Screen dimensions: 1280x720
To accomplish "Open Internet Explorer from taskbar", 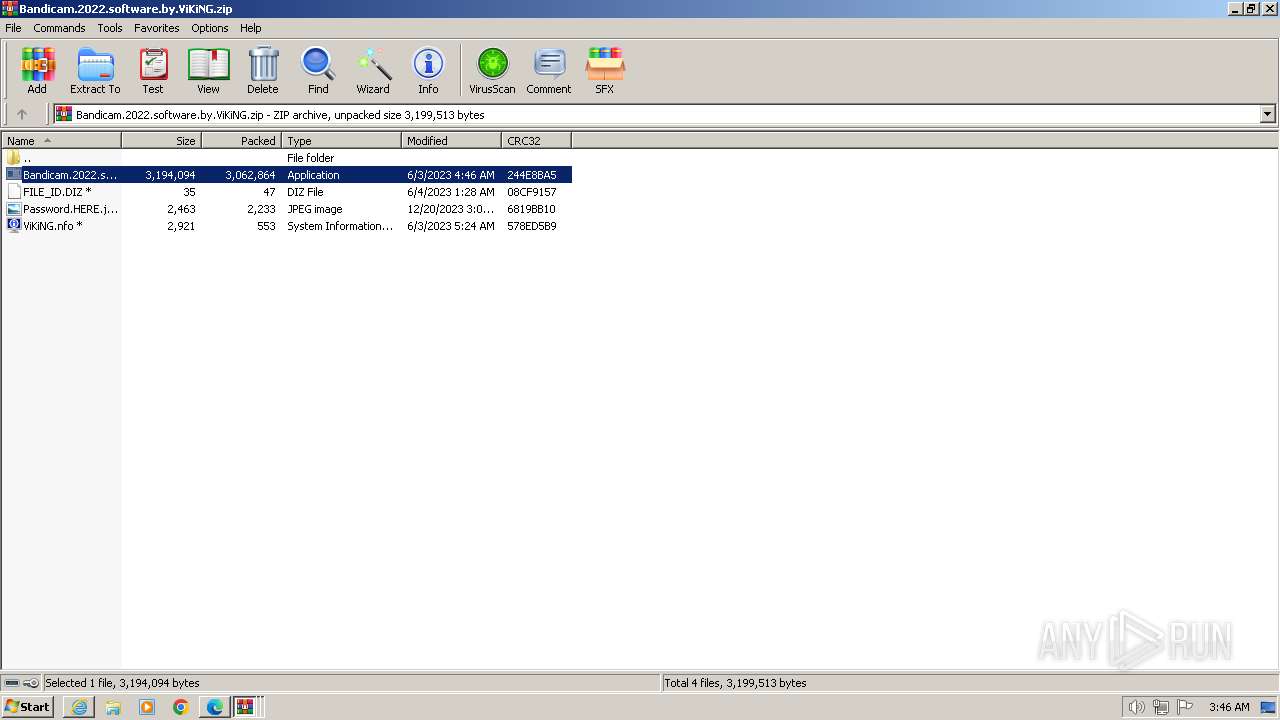I will click(79, 707).
